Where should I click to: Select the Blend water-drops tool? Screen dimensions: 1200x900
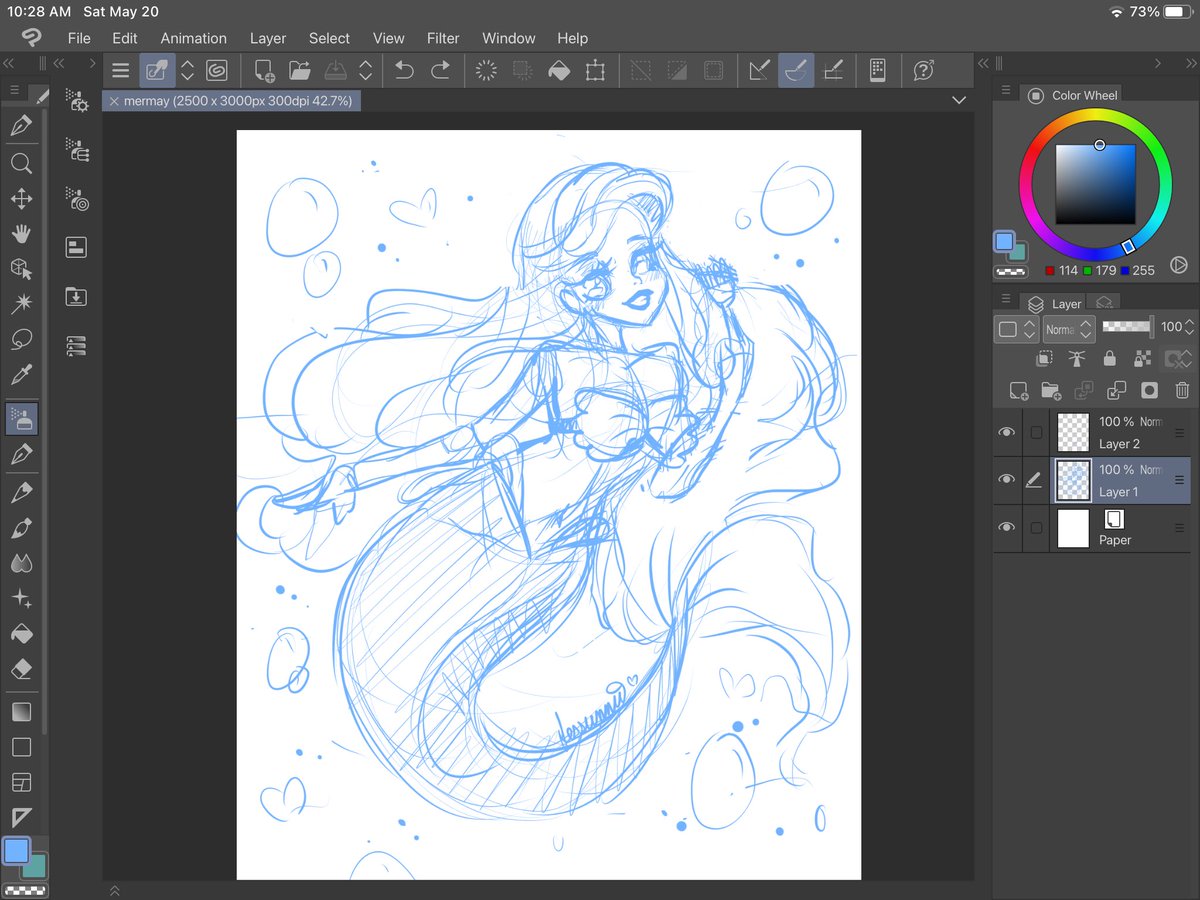(x=21, y=564)
